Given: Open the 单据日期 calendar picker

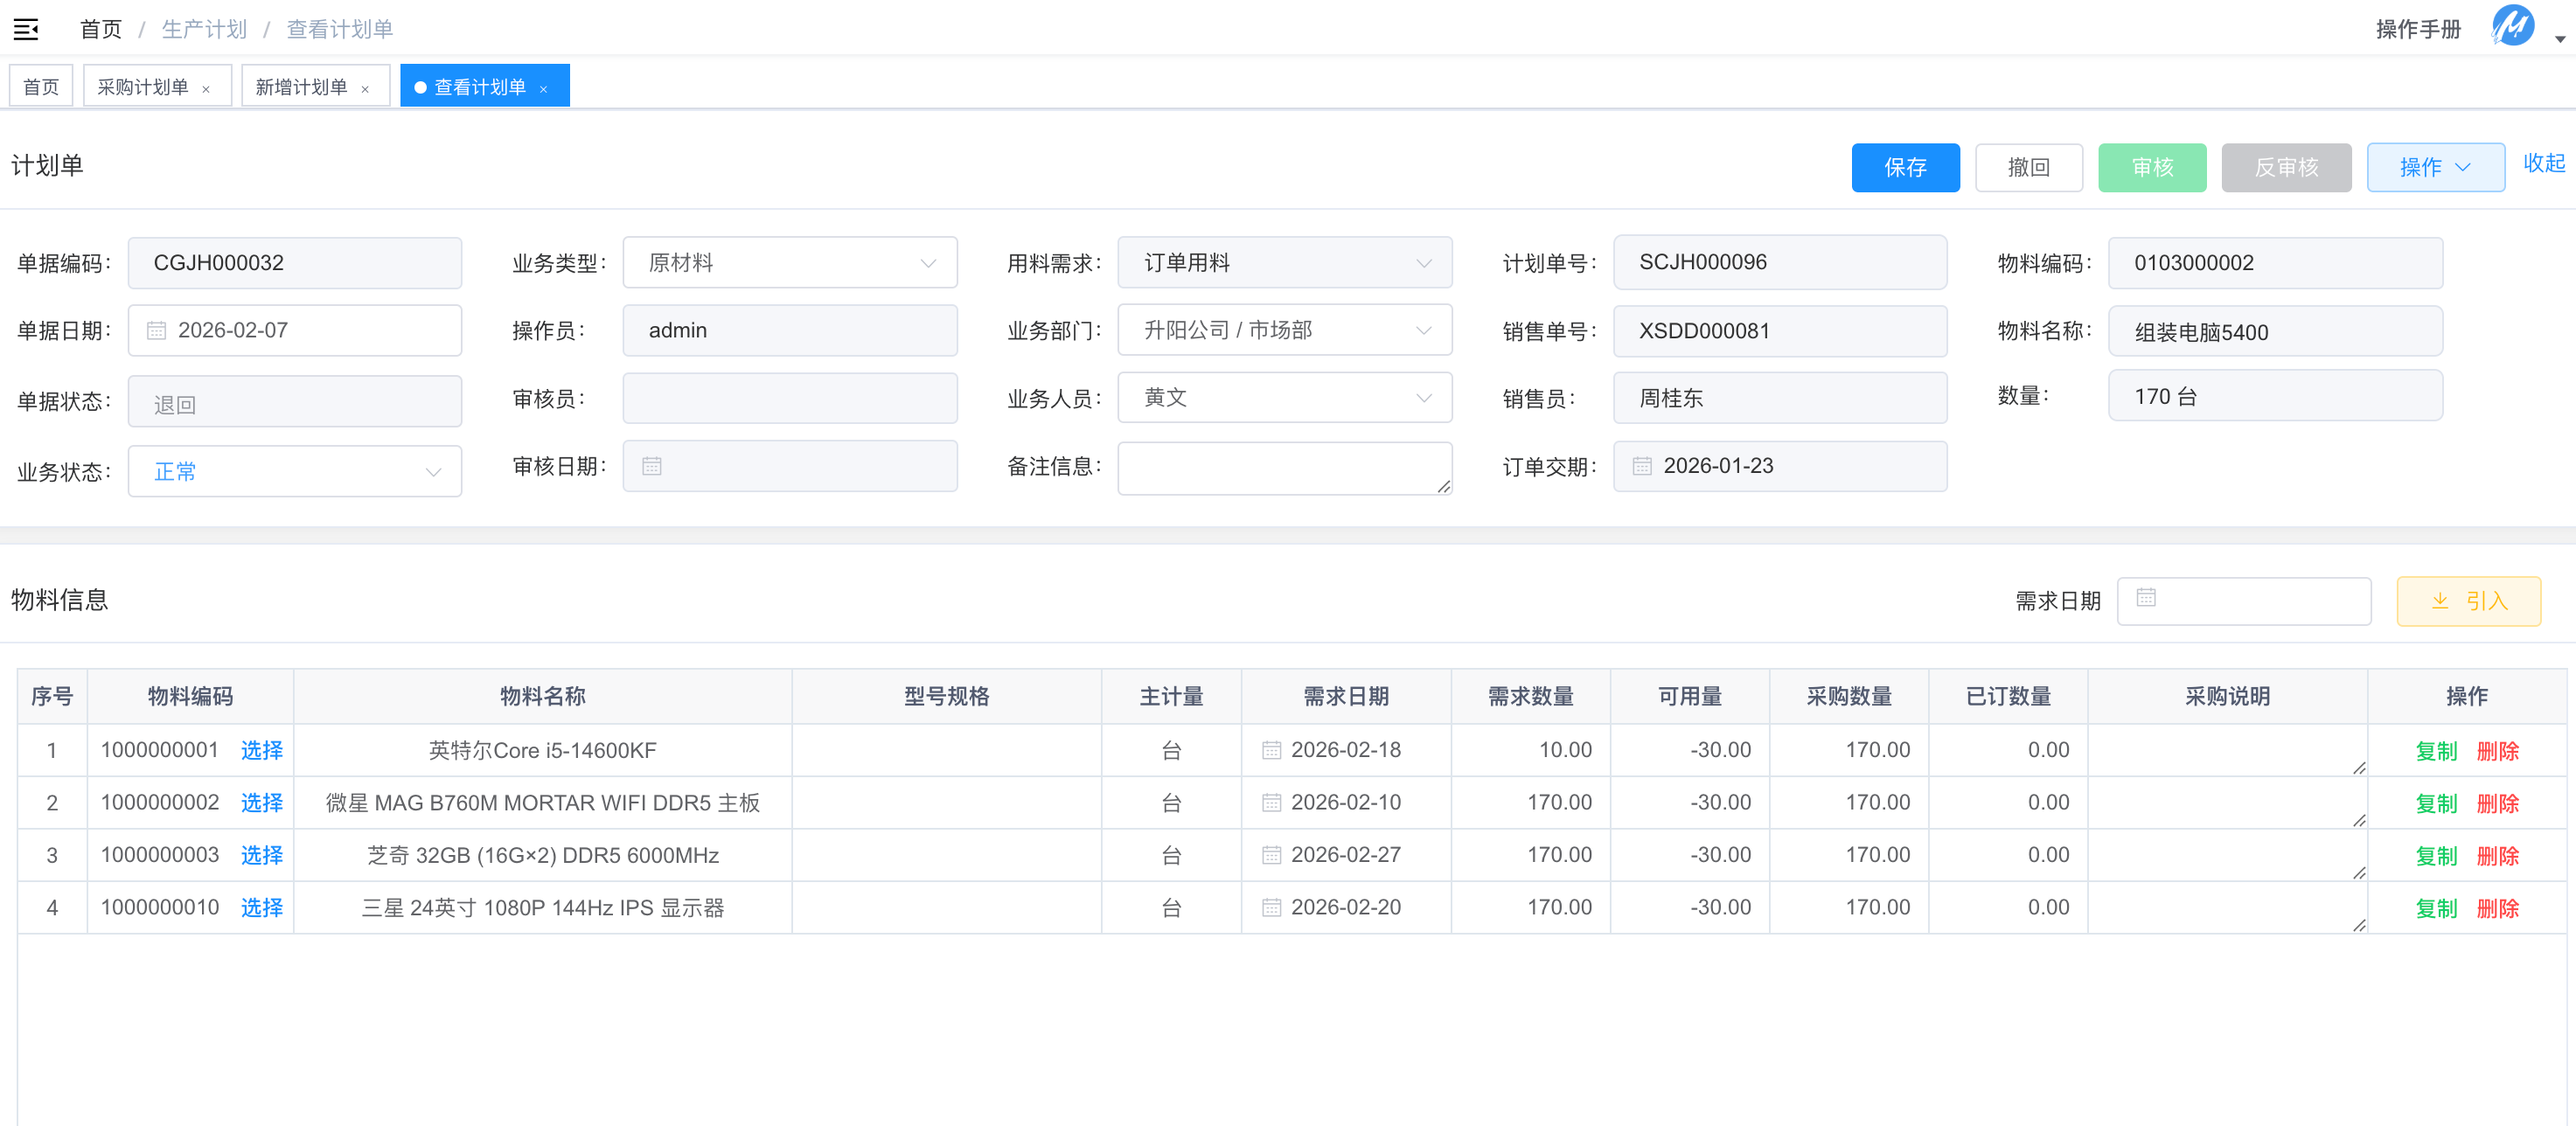Looking at the screenshot, I should click(157, 330).
